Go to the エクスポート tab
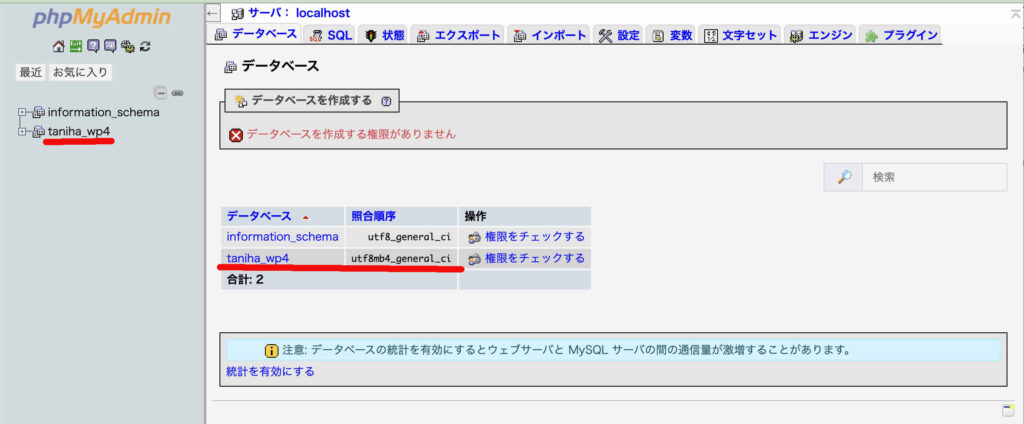The image size is (1024, 424). (x=458, y=35)
